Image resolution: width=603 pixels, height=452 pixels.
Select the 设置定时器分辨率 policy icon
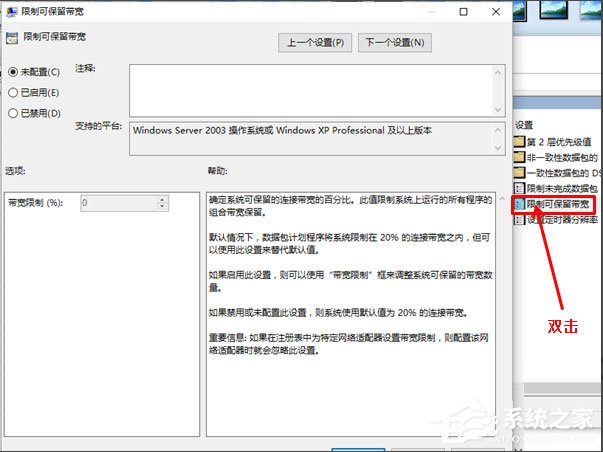(x=518, y=219)
